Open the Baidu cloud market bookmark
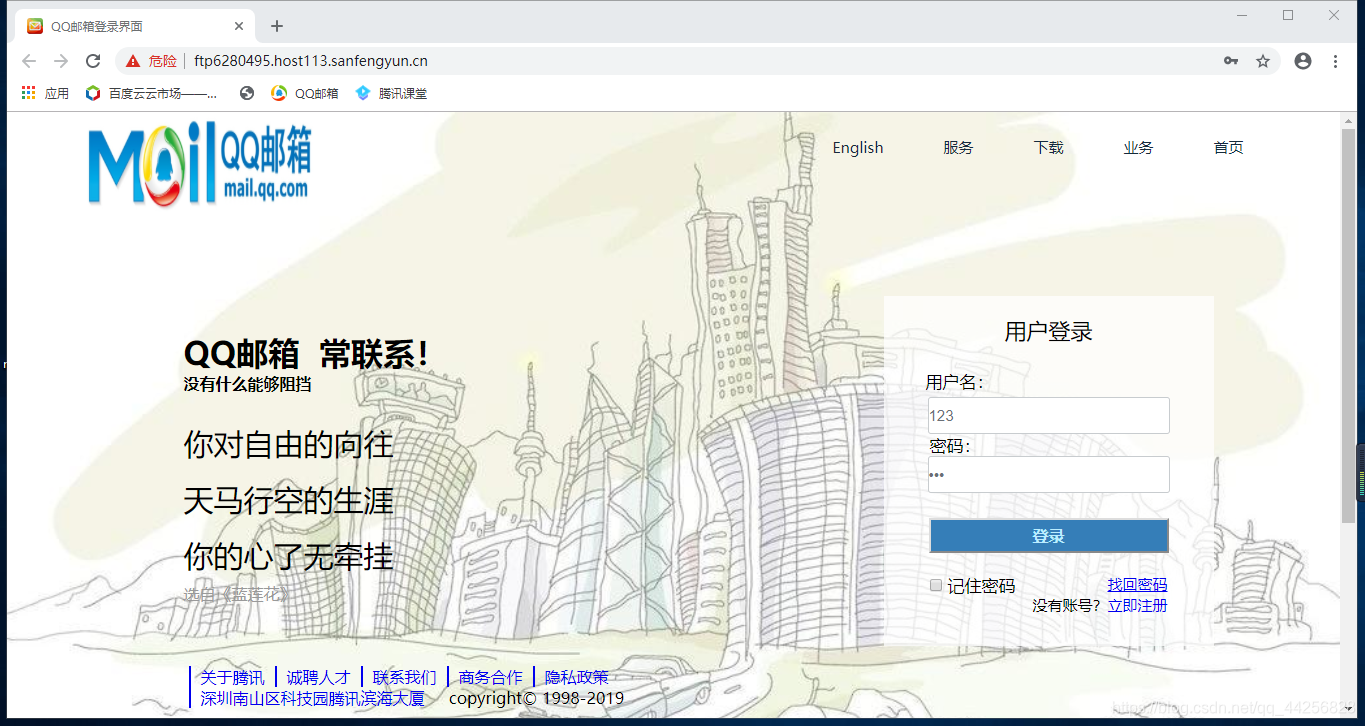The width and height of the screenshot is (1365, 726). pos(152,93)
